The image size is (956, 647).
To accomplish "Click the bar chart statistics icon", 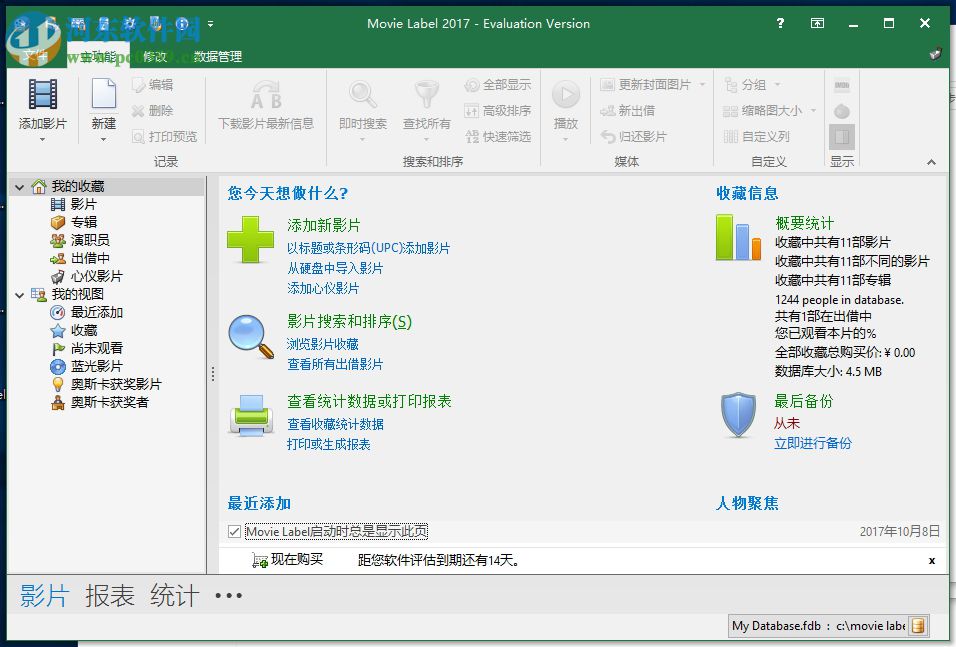I will point(738,237).
